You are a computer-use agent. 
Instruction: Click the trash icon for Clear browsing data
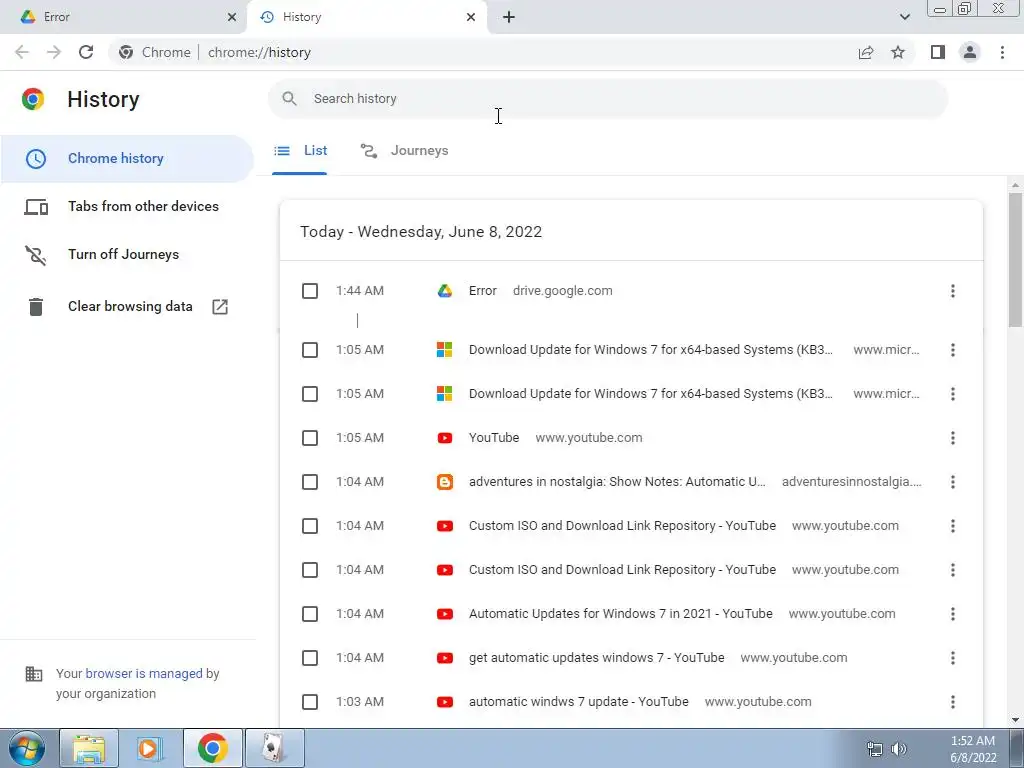coord(36,306)
